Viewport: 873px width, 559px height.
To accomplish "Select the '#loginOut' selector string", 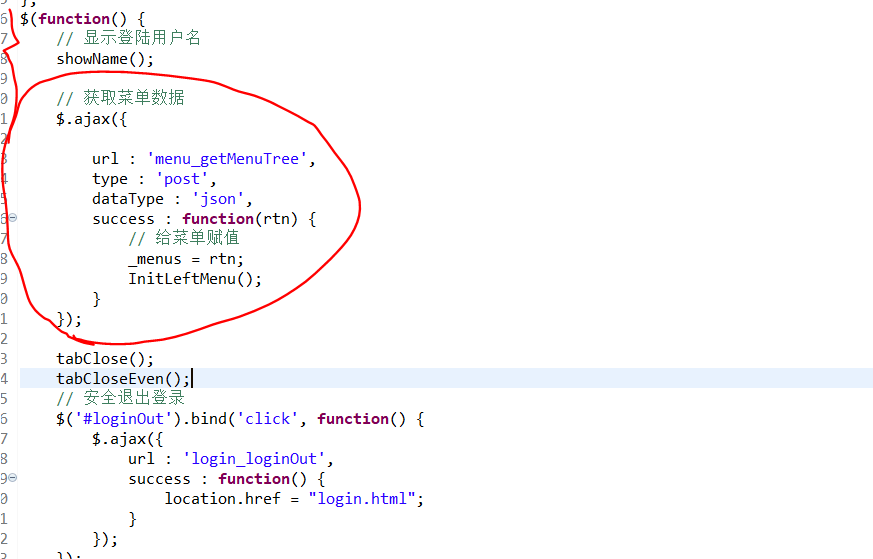I will pyautogui.click(x=124, y=419).
